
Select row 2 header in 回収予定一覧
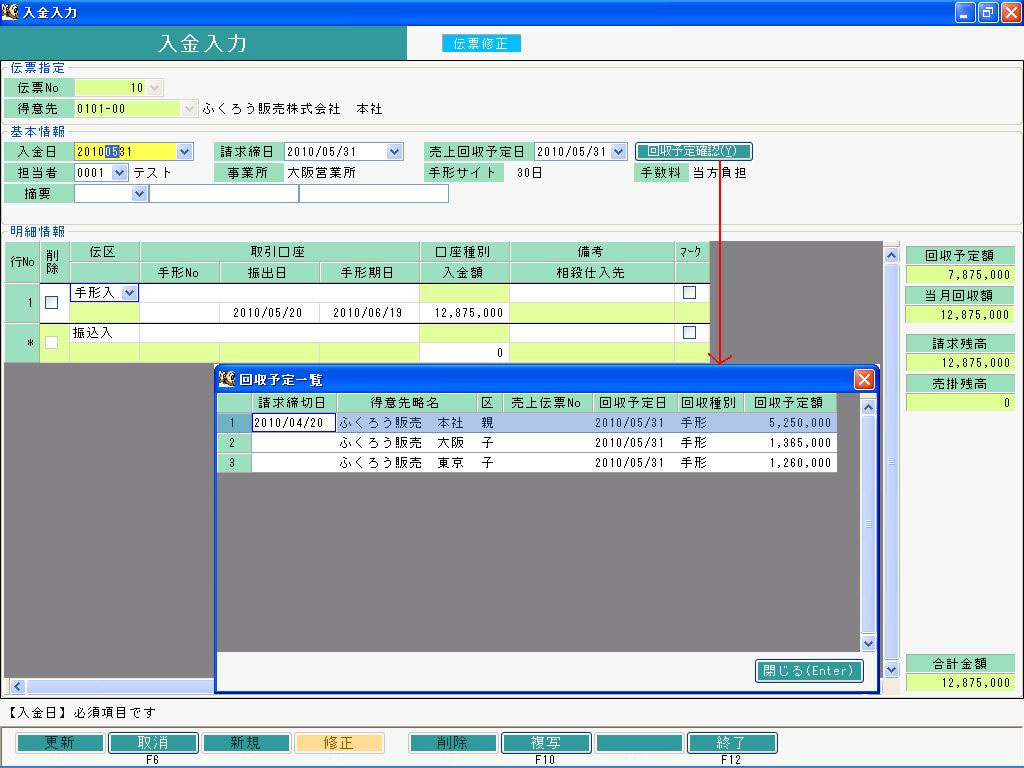[x=234, y=443]
